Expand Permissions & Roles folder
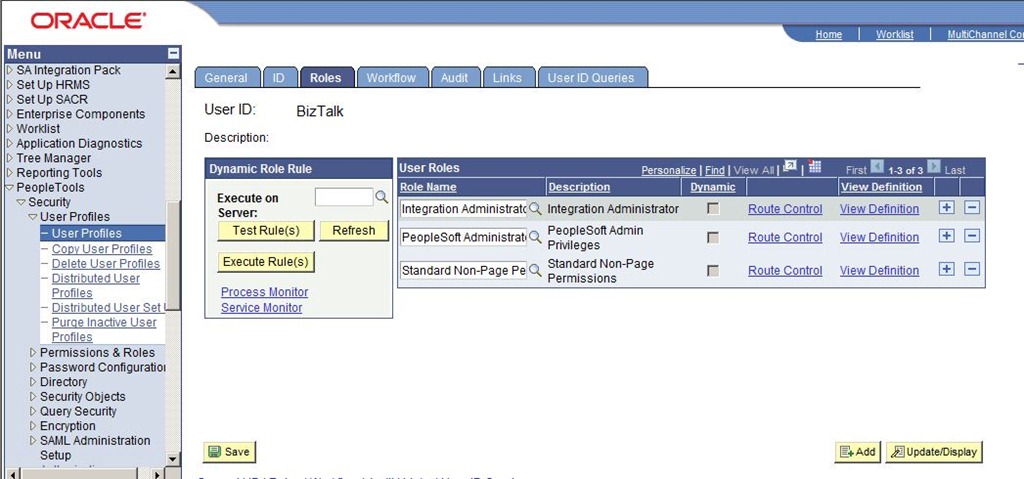The image size is (1024, 479). click(33, 352)
